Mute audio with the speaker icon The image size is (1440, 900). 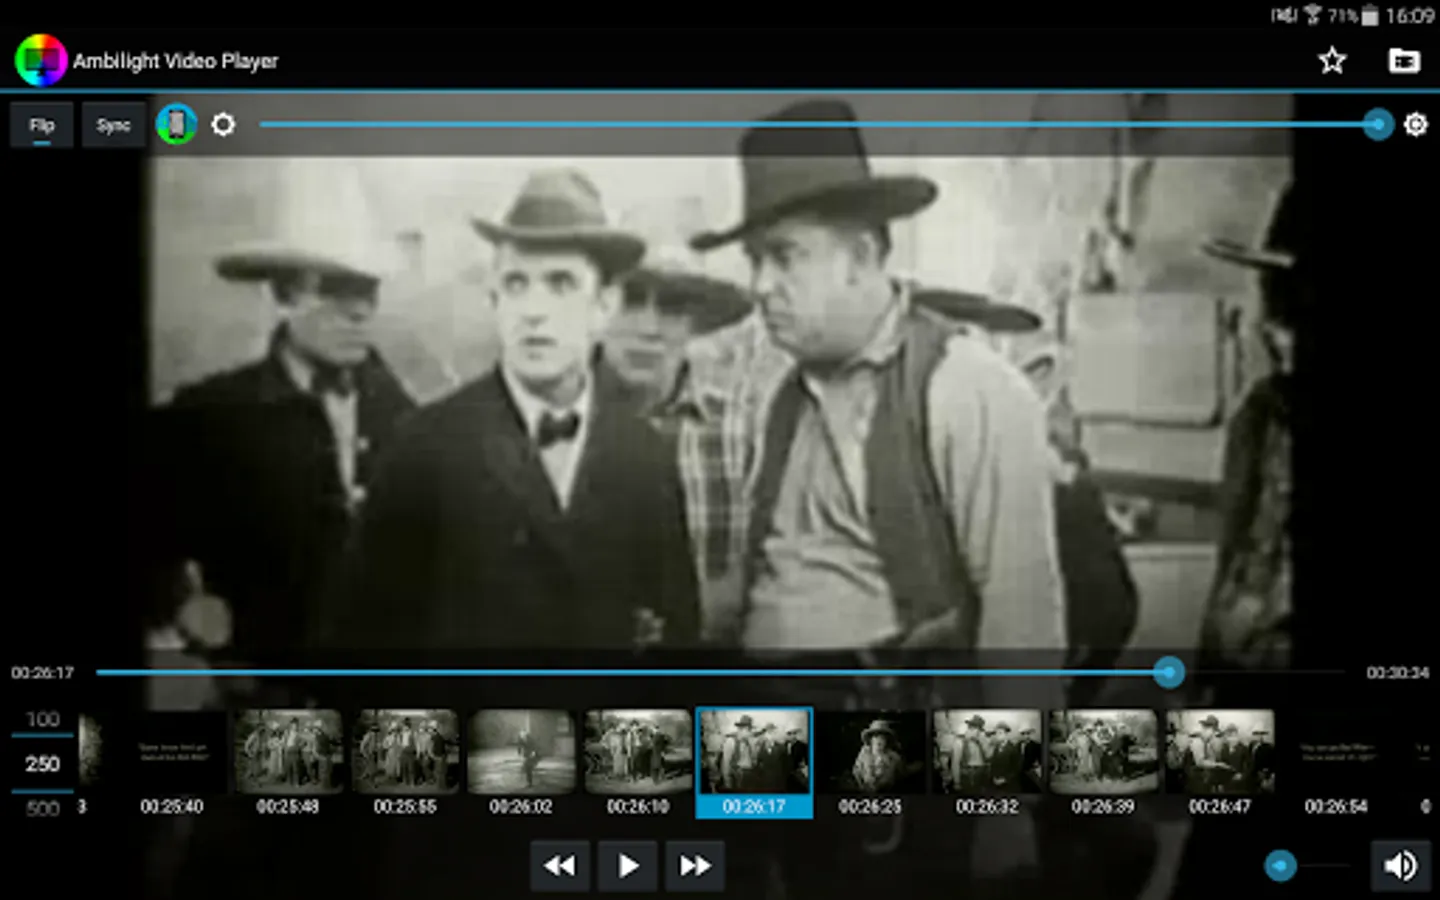click(x=1400, y=865)
